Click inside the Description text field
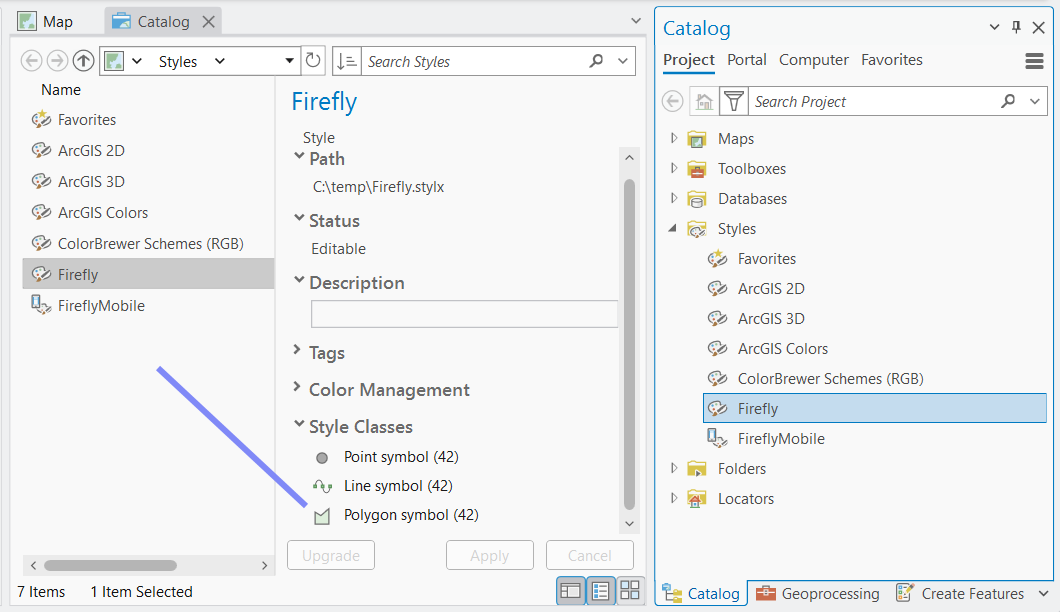 click(x=464, y=314)
